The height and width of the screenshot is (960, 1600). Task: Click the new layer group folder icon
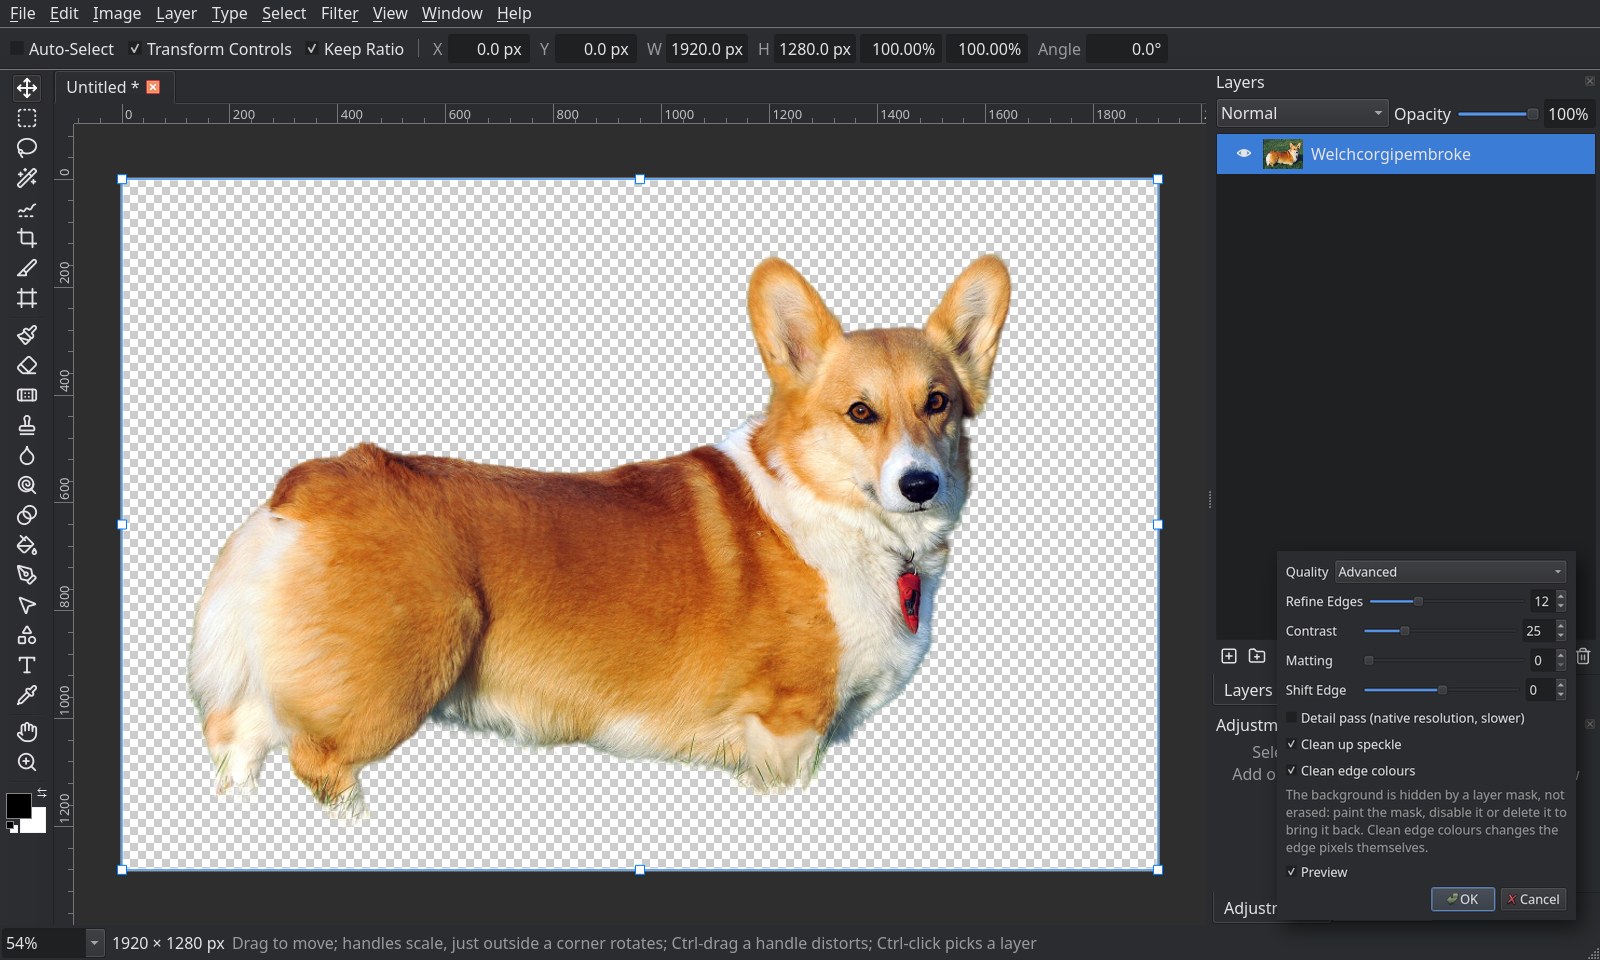pyautogui.click(x=1257, y=656)
